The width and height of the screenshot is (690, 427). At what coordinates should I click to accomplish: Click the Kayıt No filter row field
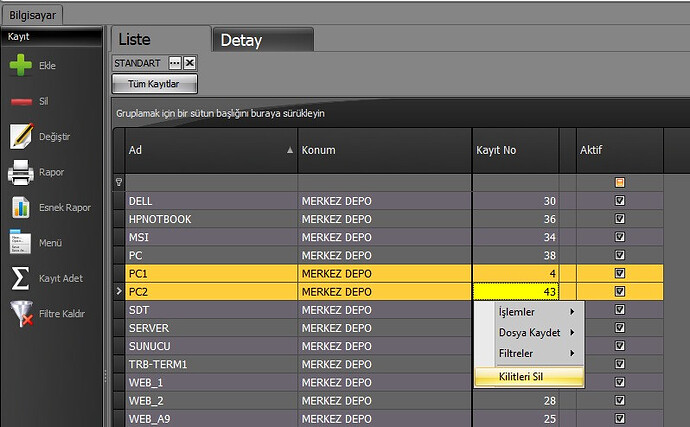click(515, 182)
